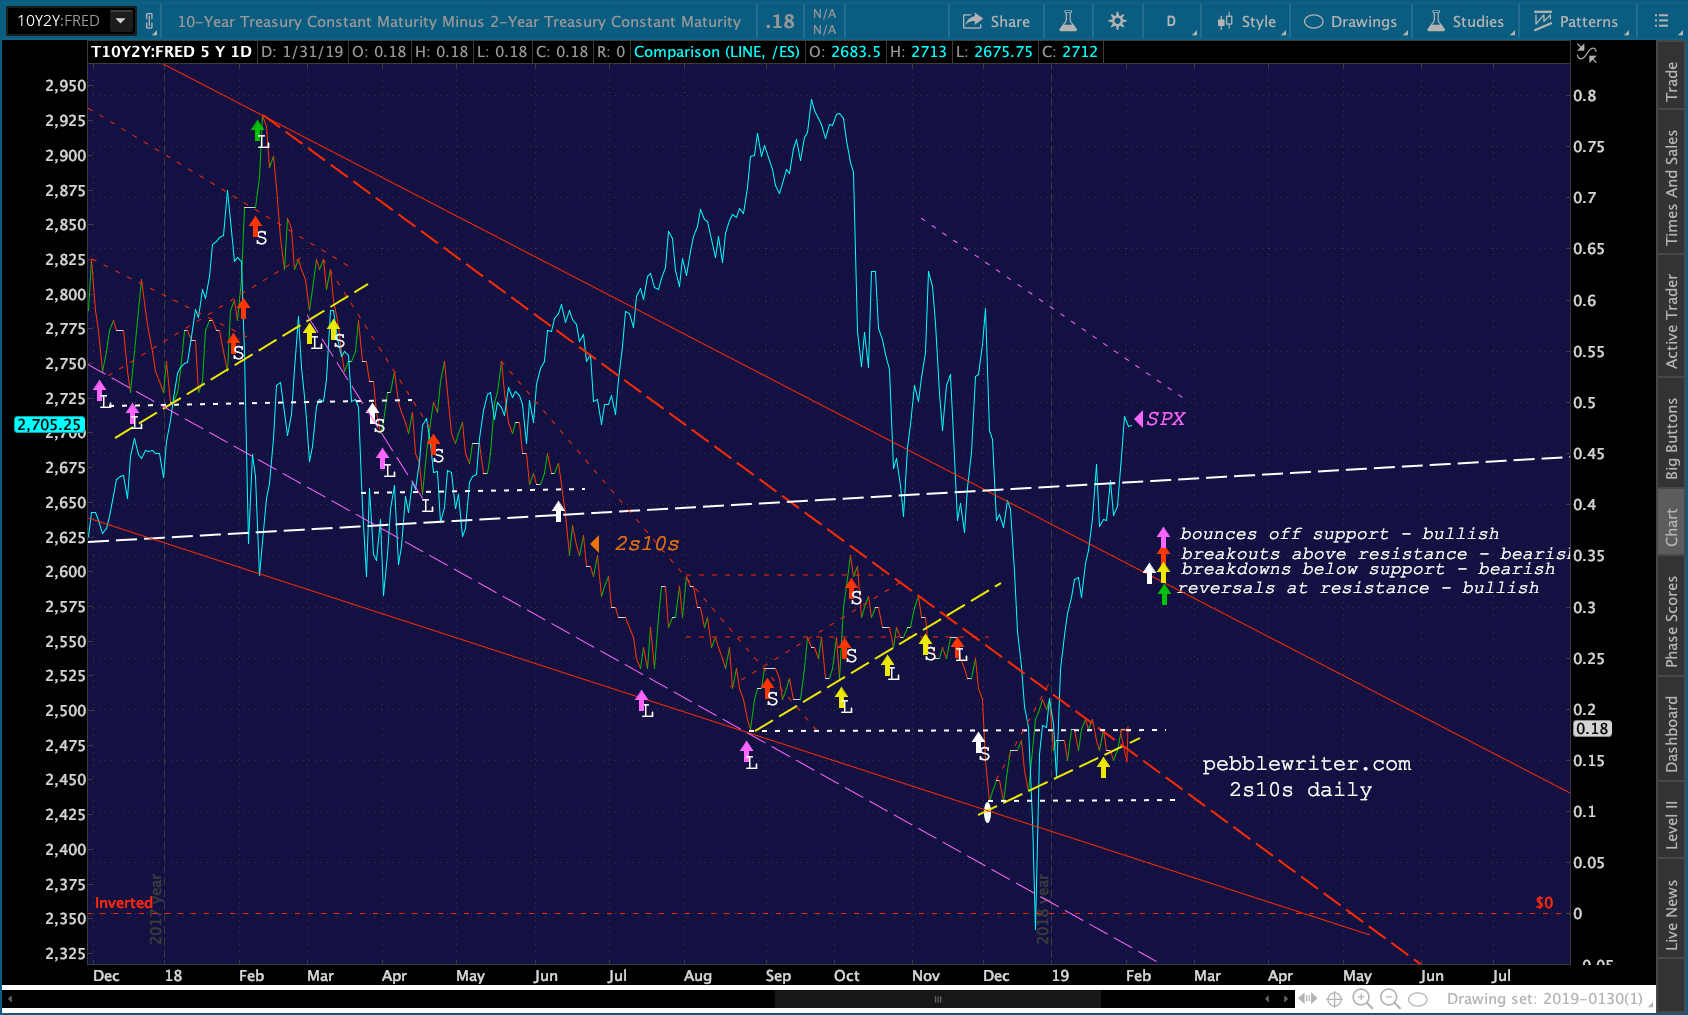Click the left scroll arrow of time scrollbar
This screenshot has height=1015, width=1688.
tap(11, 999)
